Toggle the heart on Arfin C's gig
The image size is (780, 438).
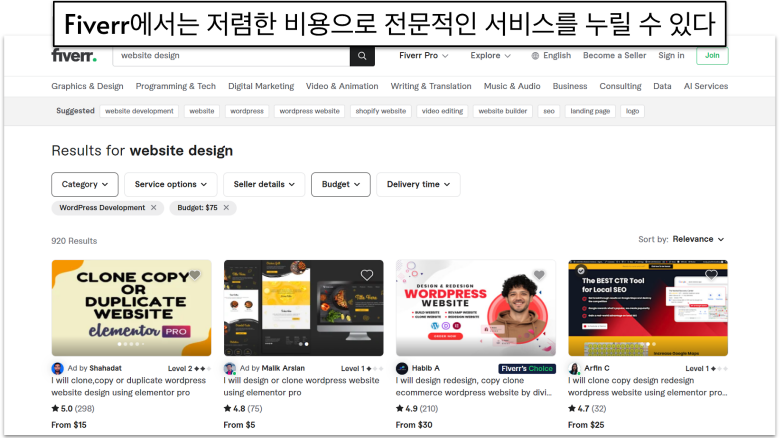coord(711,275)
